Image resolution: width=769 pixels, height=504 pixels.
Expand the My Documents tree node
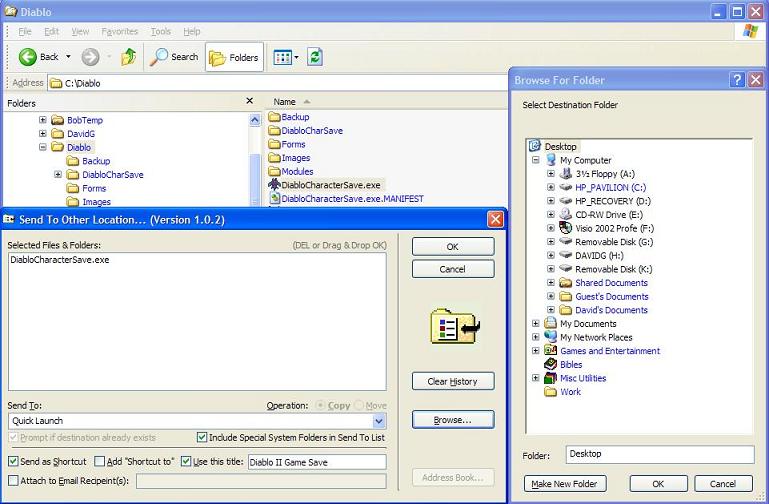[x=536, y=324]
